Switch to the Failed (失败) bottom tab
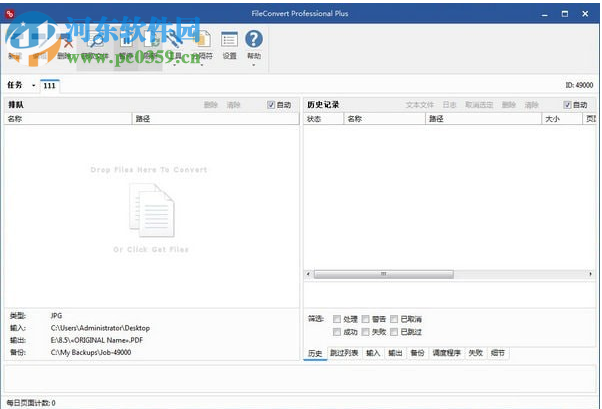 pos(476,353)
